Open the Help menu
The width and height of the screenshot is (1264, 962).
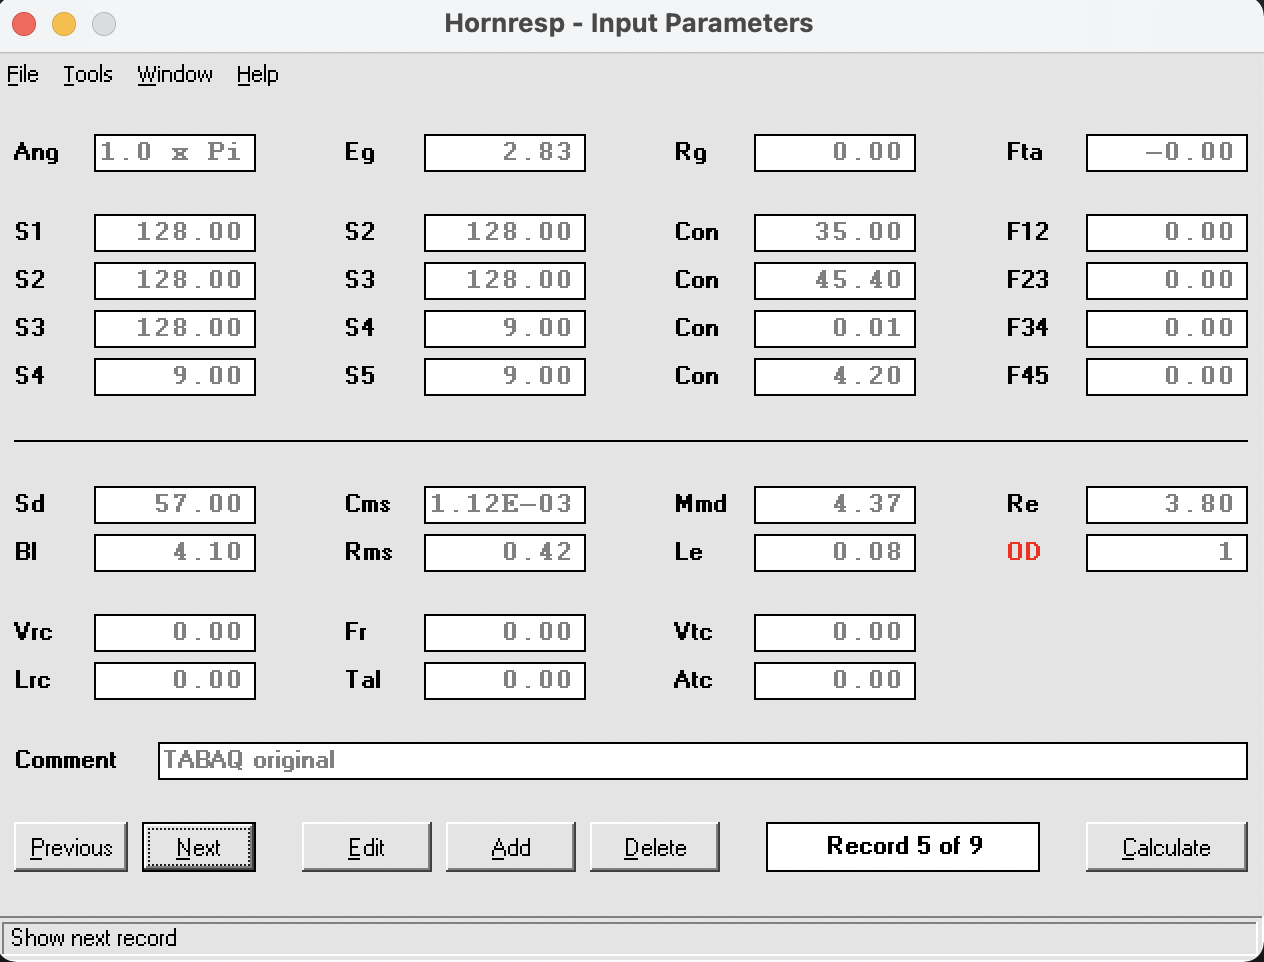[x=257, y=75]
